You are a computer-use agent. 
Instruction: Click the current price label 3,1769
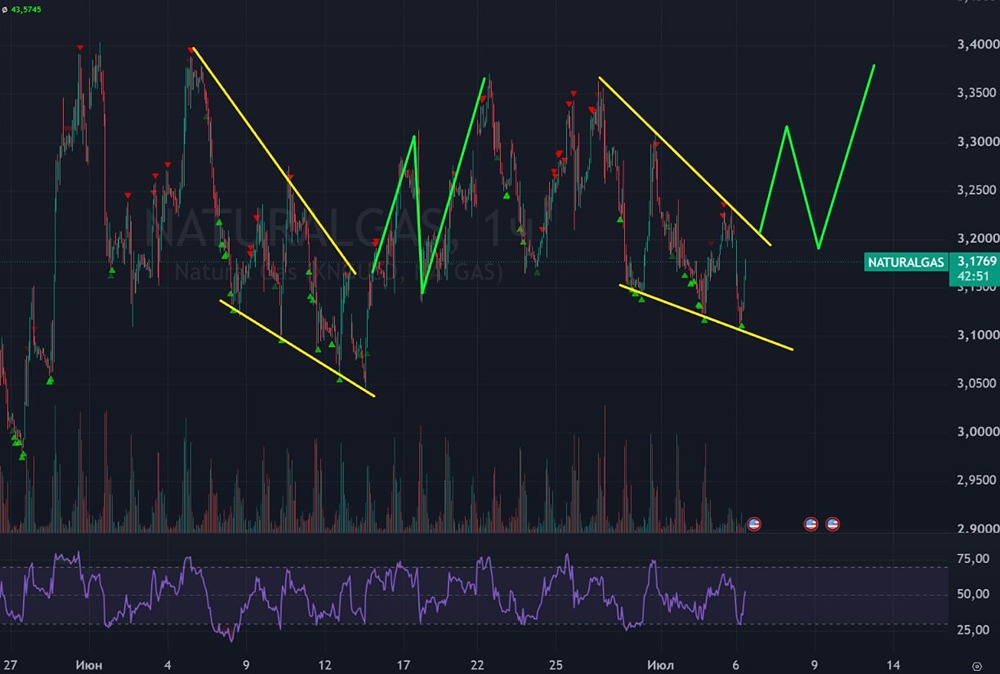976,261
